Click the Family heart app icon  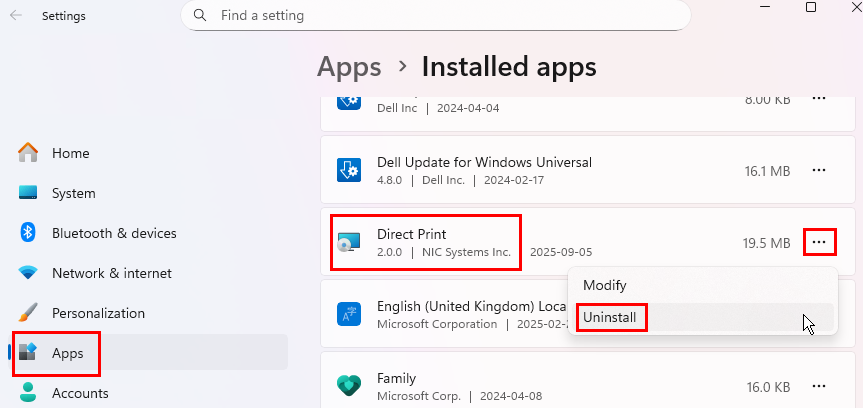[349, 387]
